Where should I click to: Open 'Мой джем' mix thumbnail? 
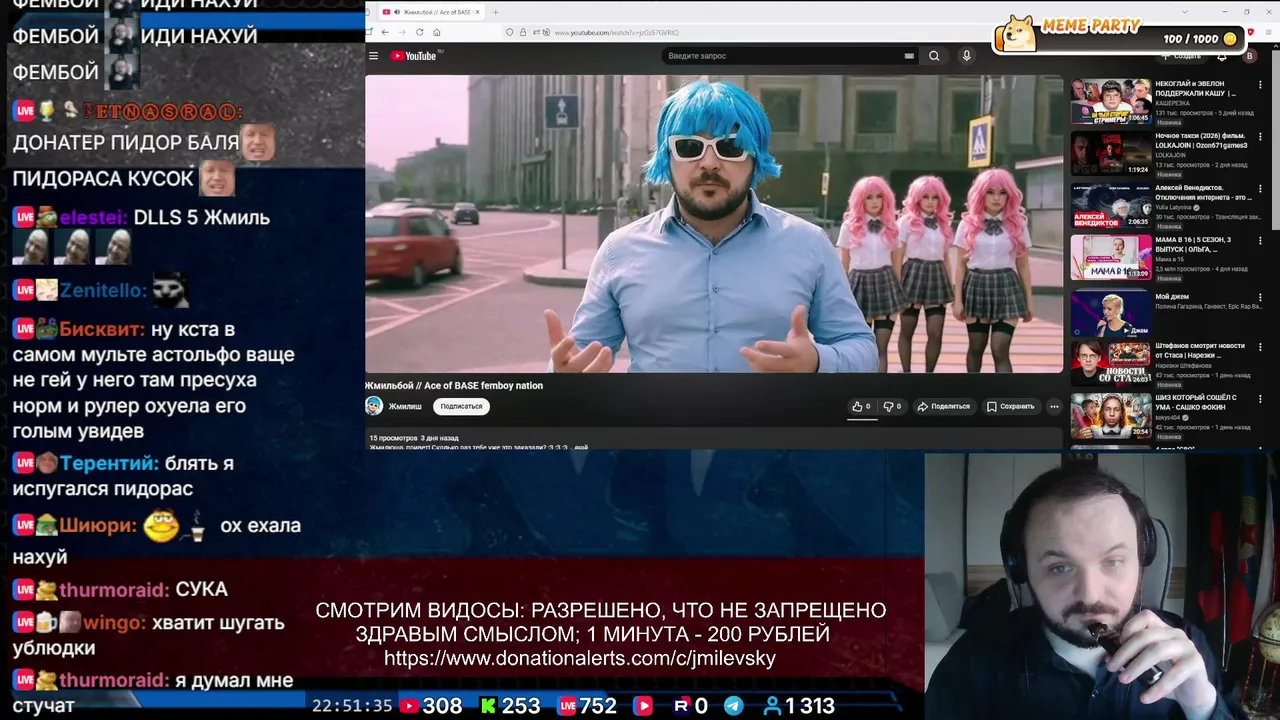pyautogui.click(x=1111, y=313)
